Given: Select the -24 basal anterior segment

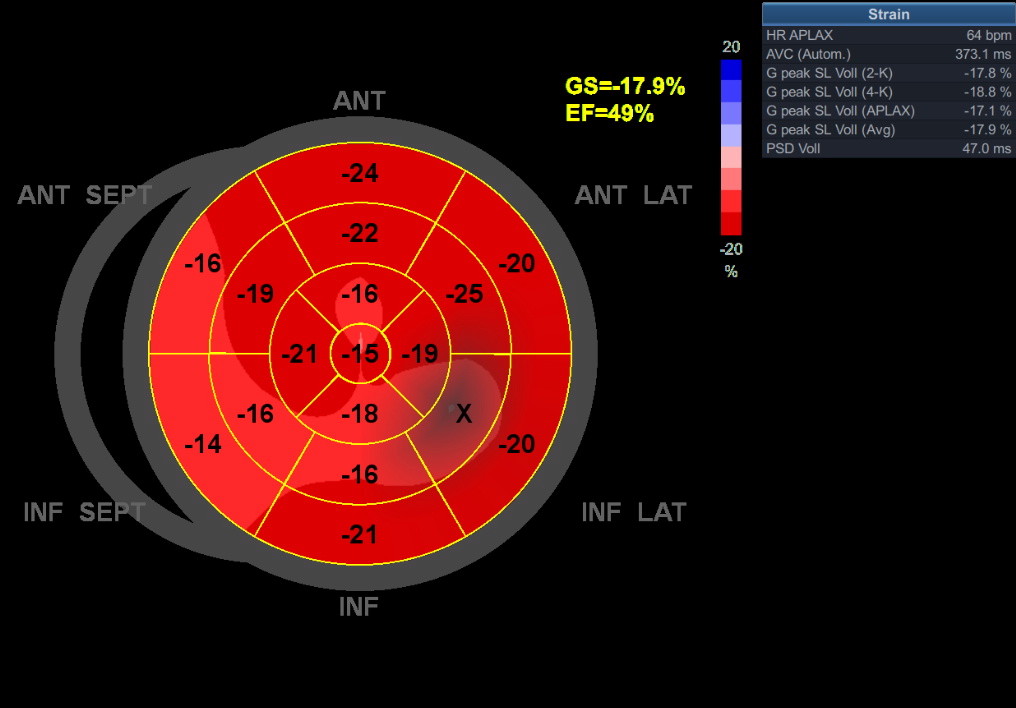Looking at the screenshot, I should pyautogui.click(x=360, y=173).
